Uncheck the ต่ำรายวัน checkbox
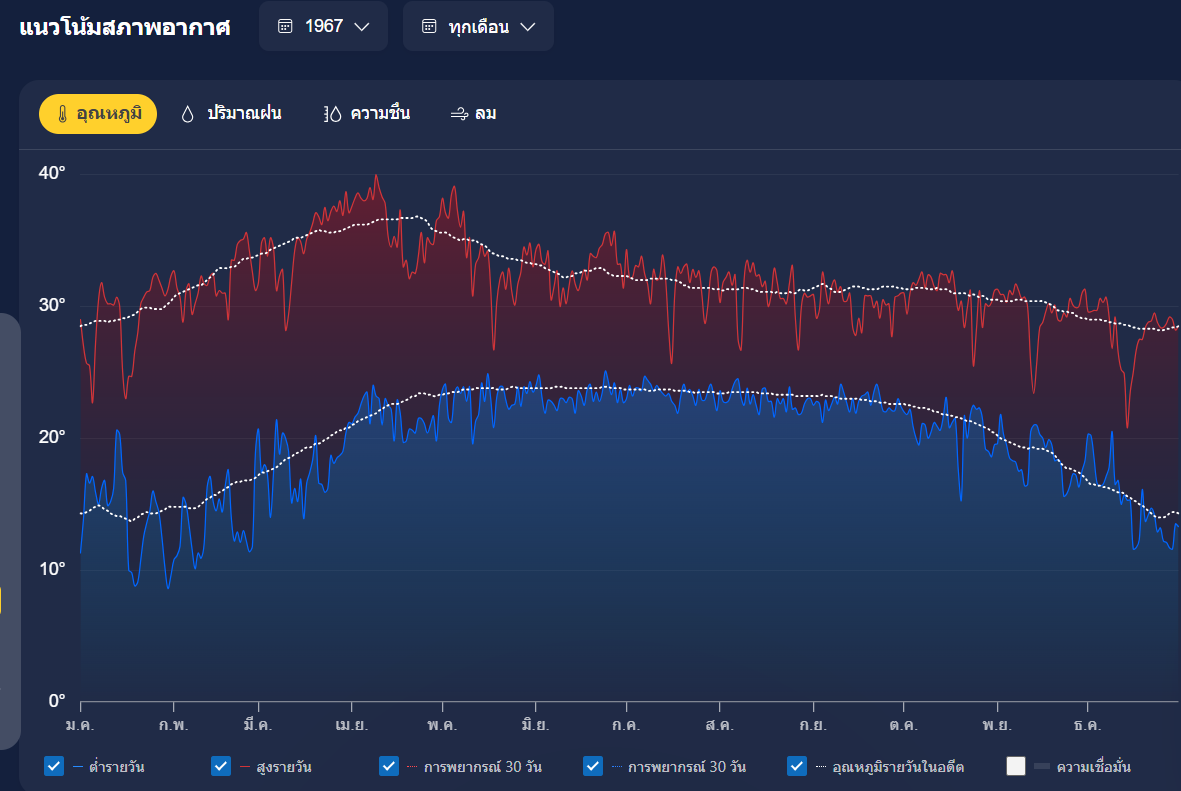The image size is (1181, 791). point(54,766)
